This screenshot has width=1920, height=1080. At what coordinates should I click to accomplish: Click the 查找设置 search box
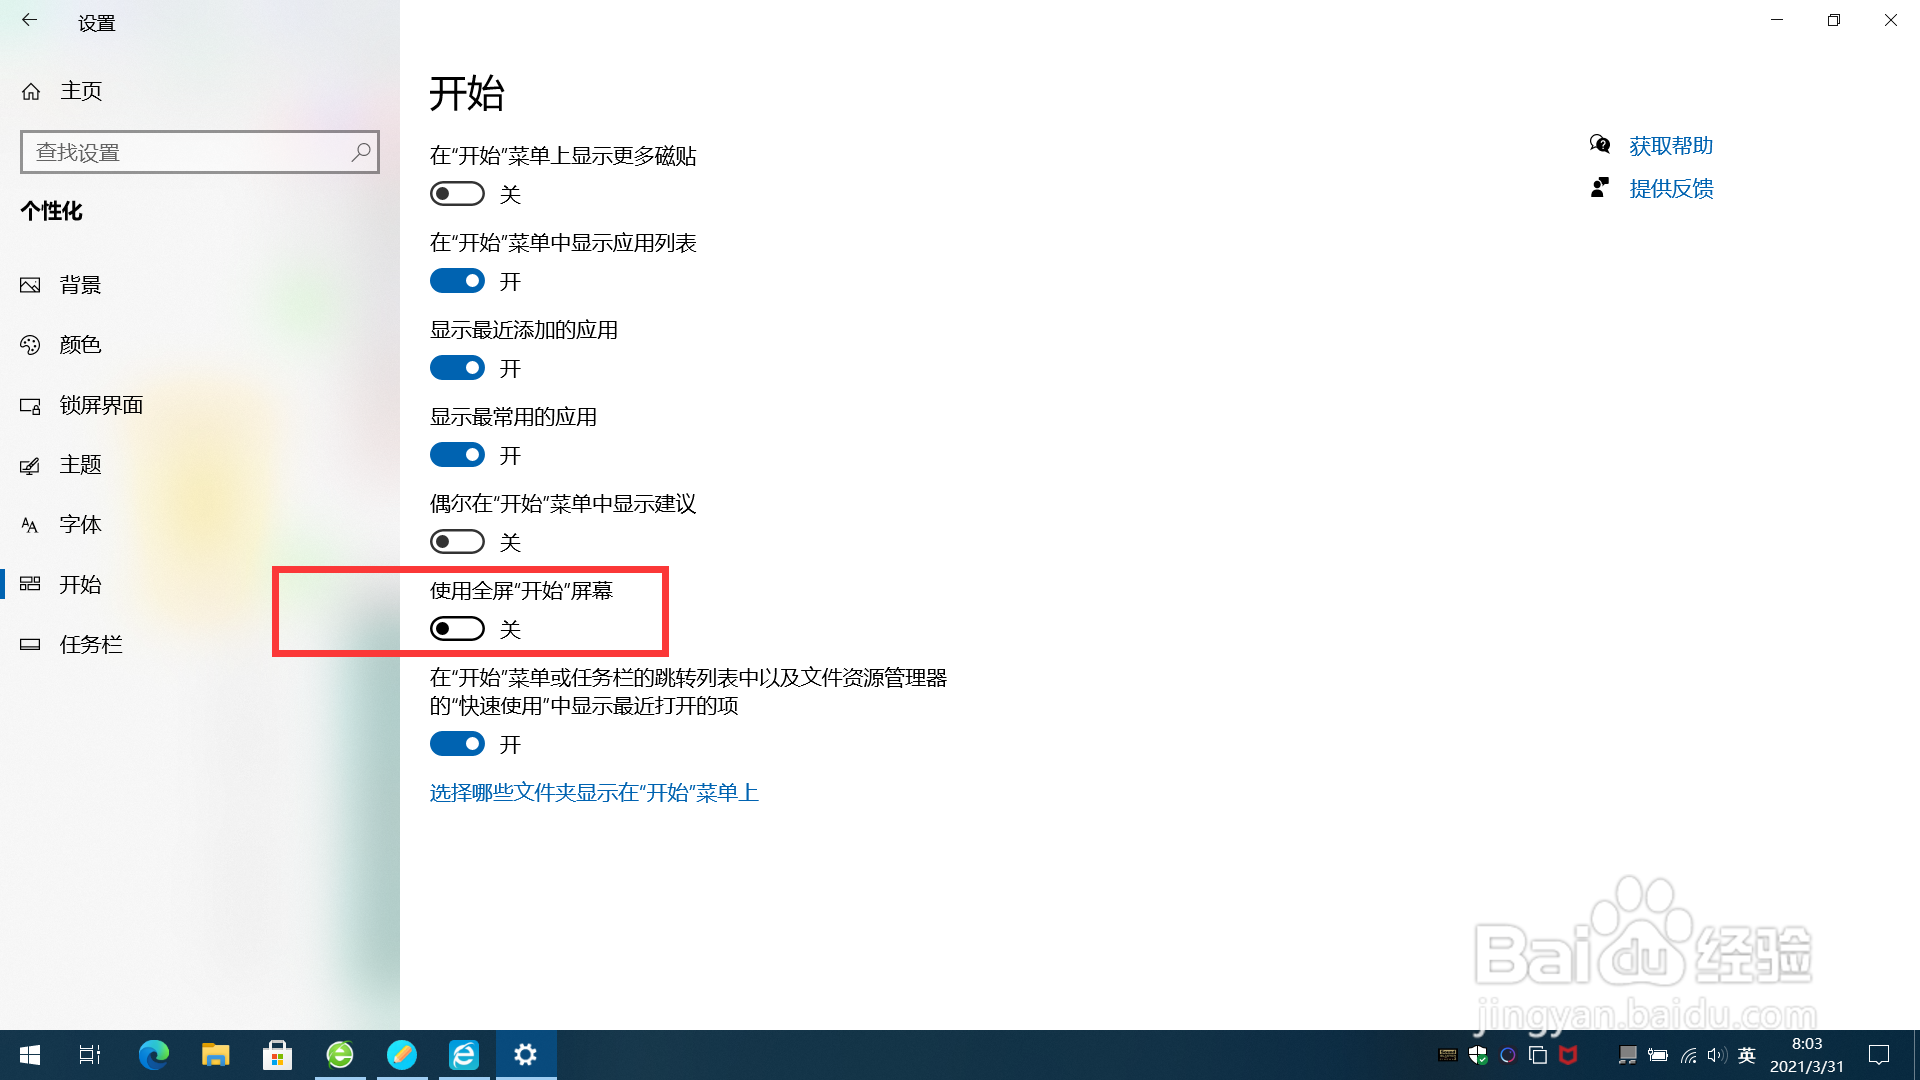point(200,152)
